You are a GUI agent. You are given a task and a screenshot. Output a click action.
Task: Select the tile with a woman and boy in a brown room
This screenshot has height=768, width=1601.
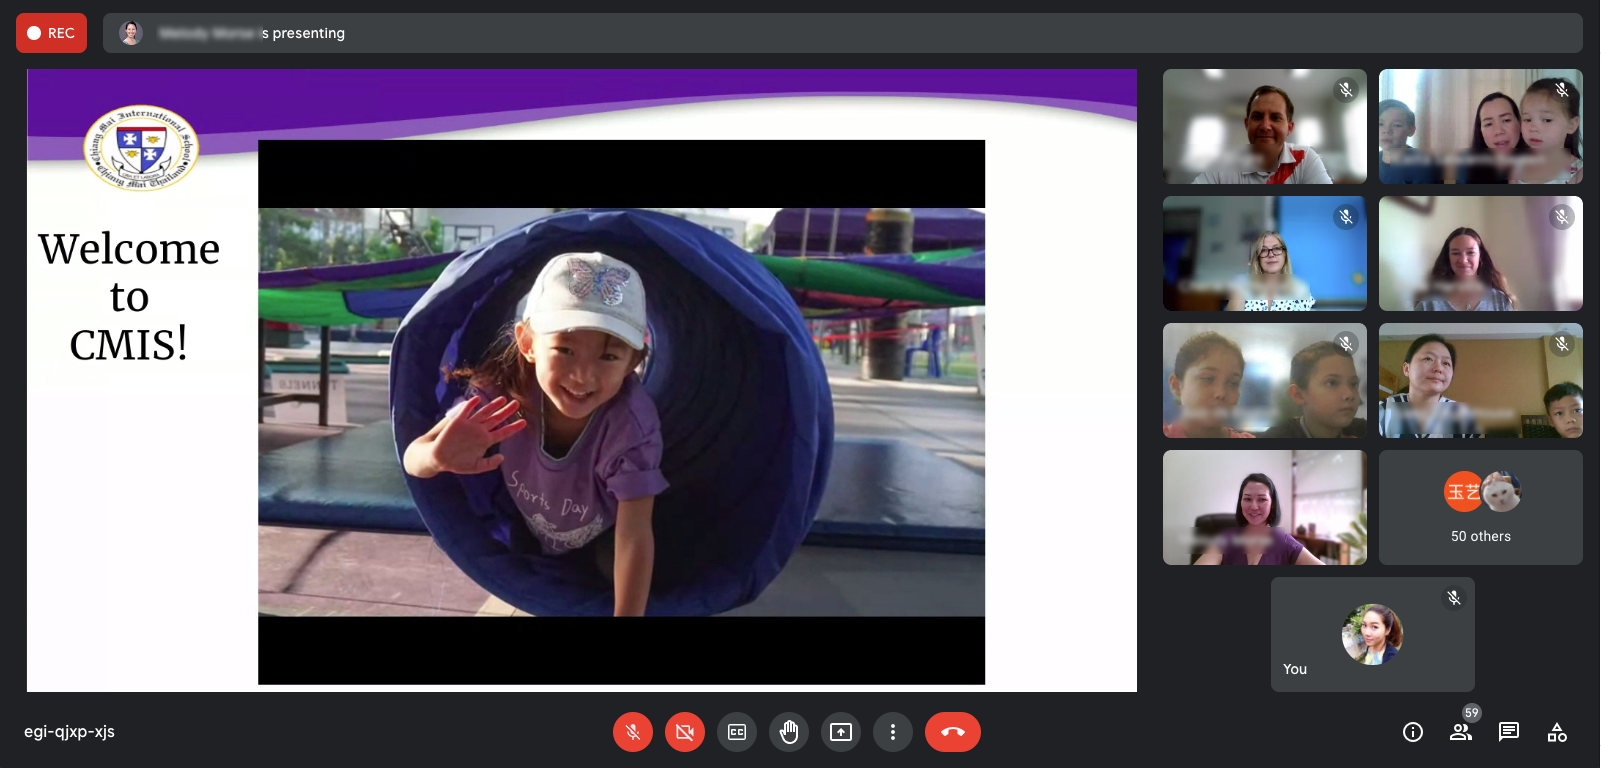pyautogui.click(x=1481, y=380)
